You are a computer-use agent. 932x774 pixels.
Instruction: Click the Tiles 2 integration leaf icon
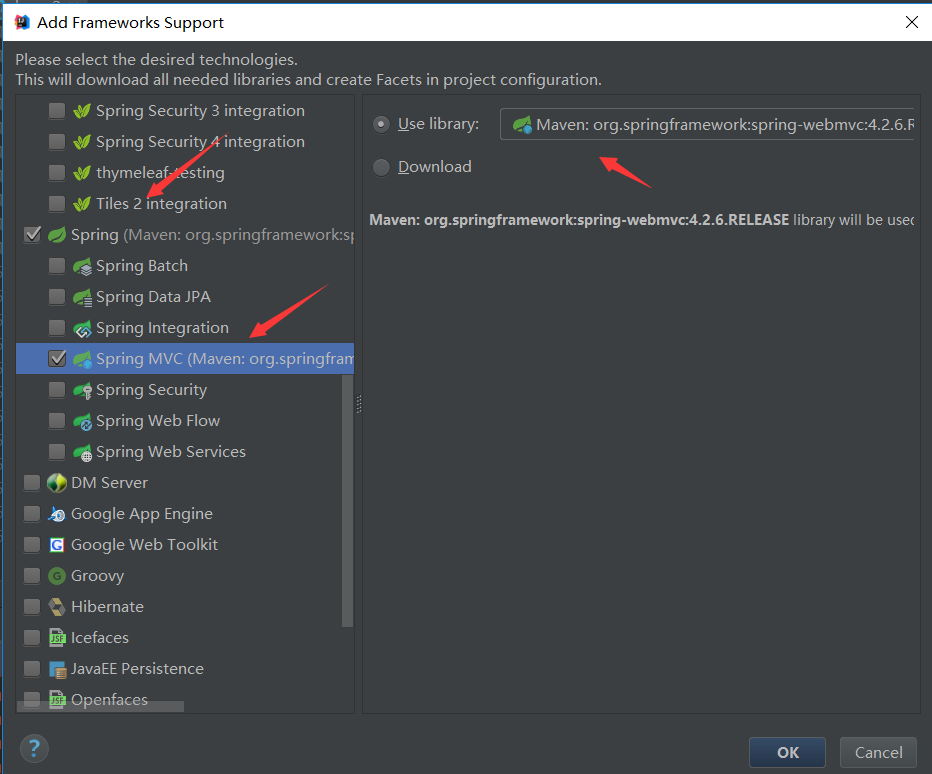point(82,203)
